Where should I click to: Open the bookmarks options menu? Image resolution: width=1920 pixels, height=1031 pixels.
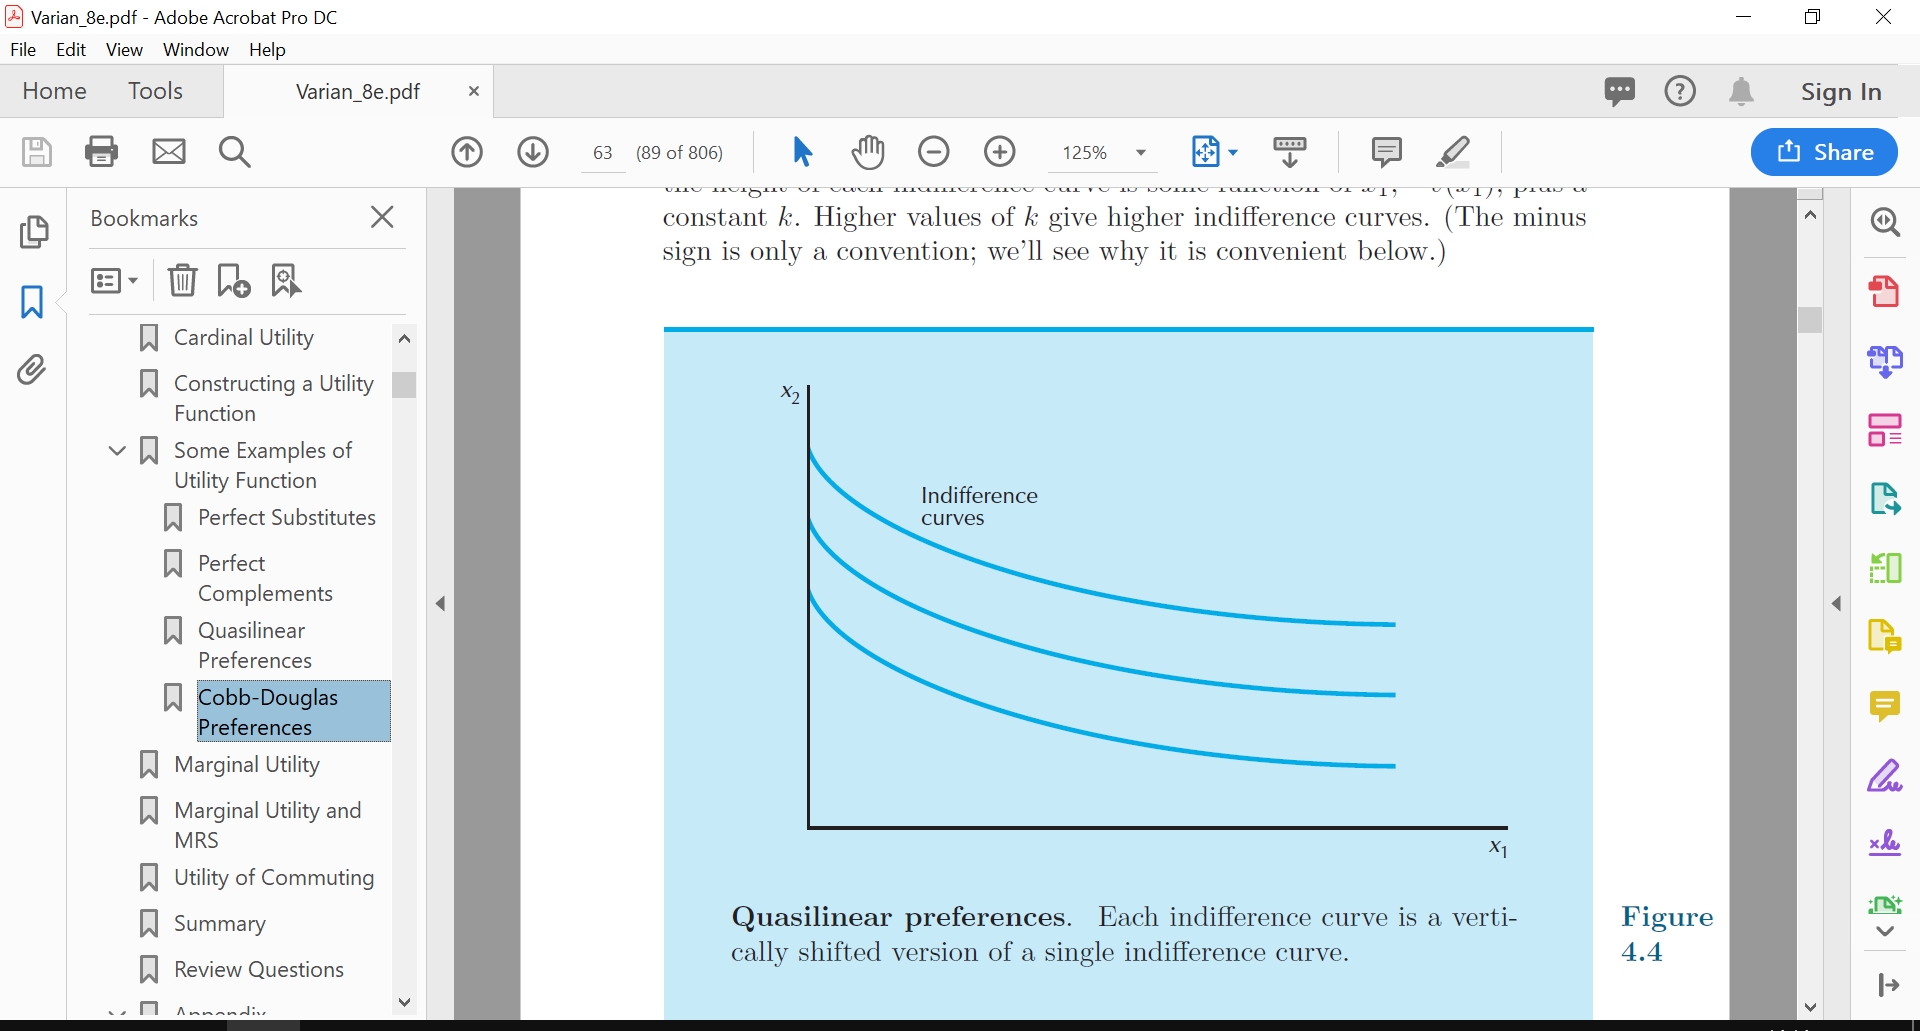click(114, 281)
